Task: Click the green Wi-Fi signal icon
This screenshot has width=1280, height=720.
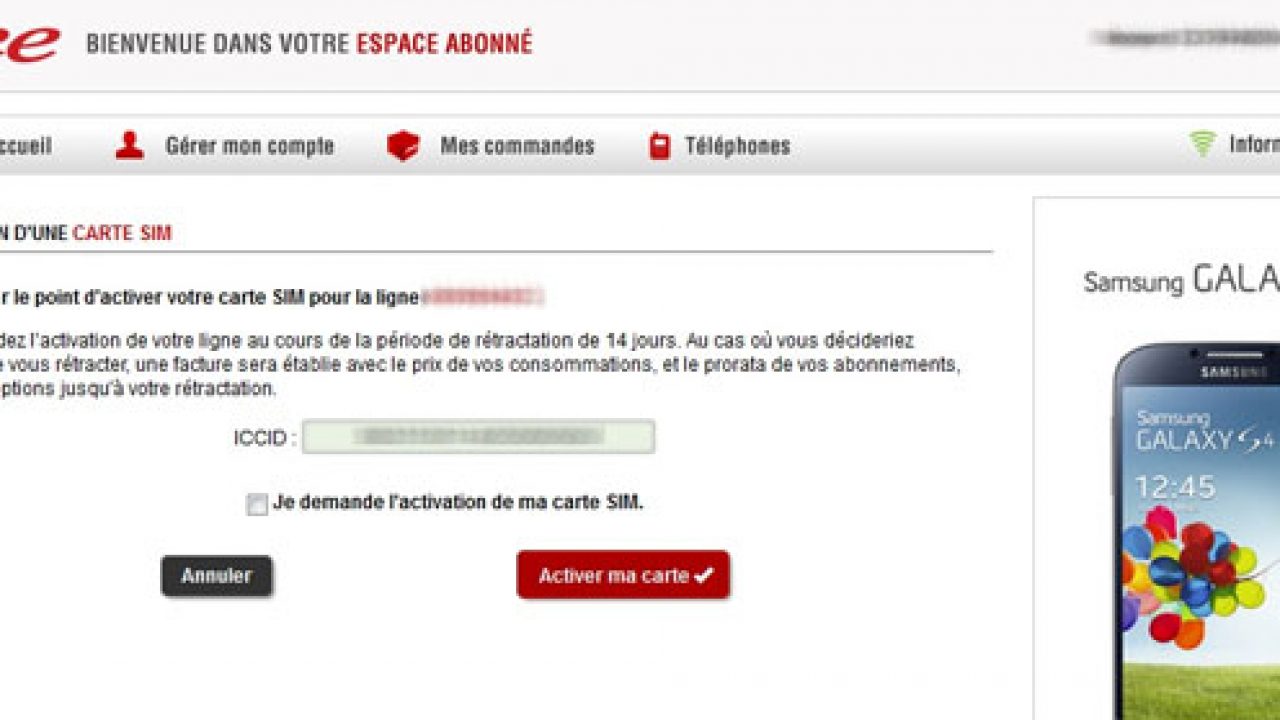Action: click(1203, 144)
